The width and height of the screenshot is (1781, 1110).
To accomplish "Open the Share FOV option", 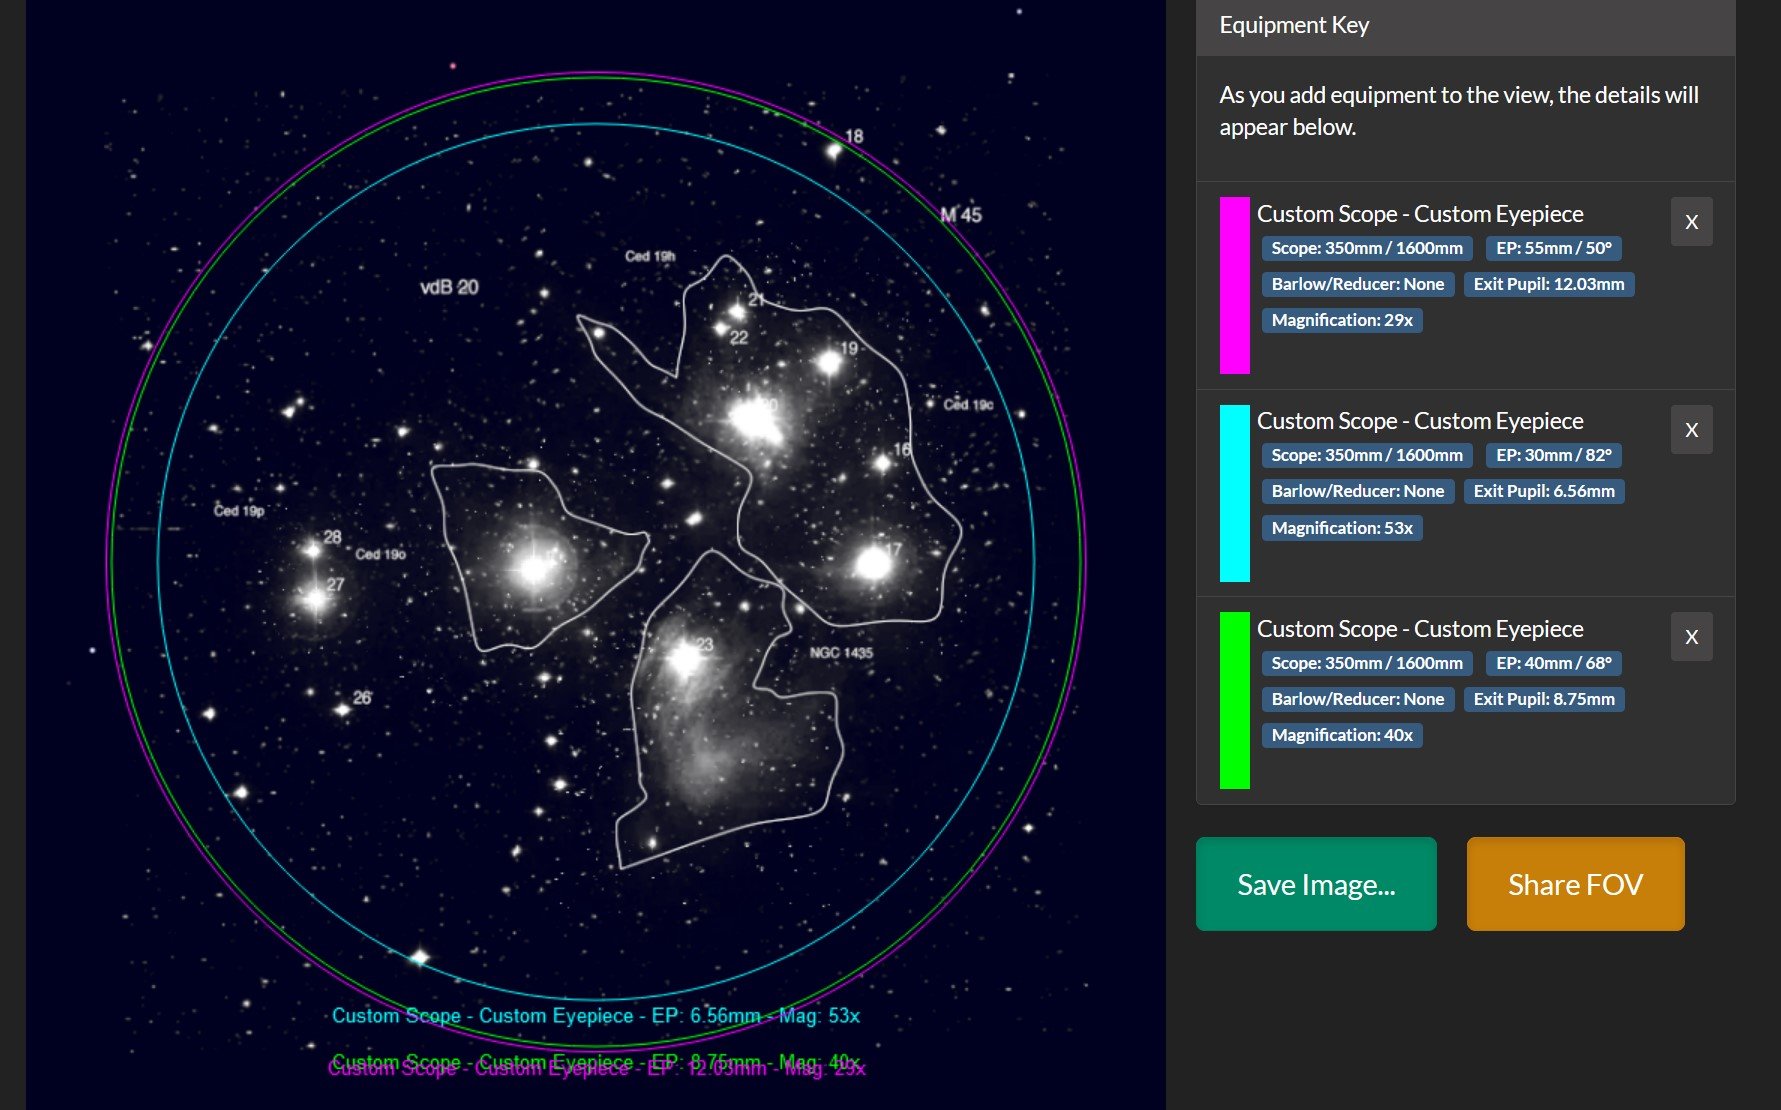I will 1575,884.
